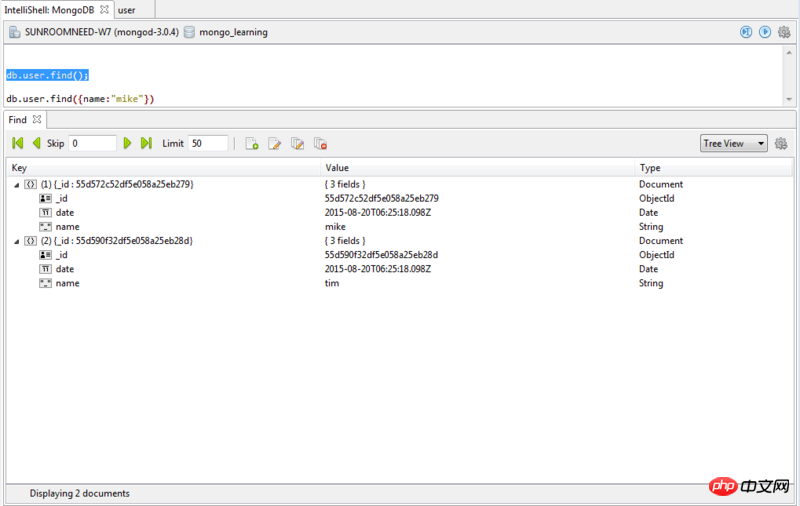The width and height of the screenshot is (800, 506).
Task: Click the Displaying 2 documents status
Action: coord(80,493)
